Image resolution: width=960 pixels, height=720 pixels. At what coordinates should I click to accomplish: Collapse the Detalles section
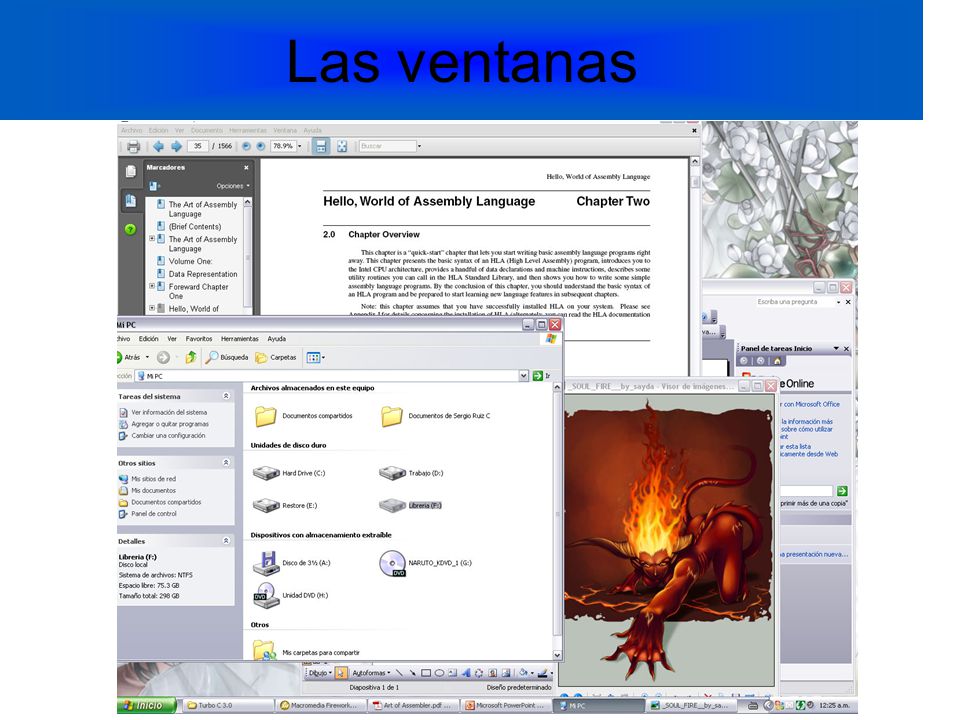pyautogui.click(x=226, y=541)
